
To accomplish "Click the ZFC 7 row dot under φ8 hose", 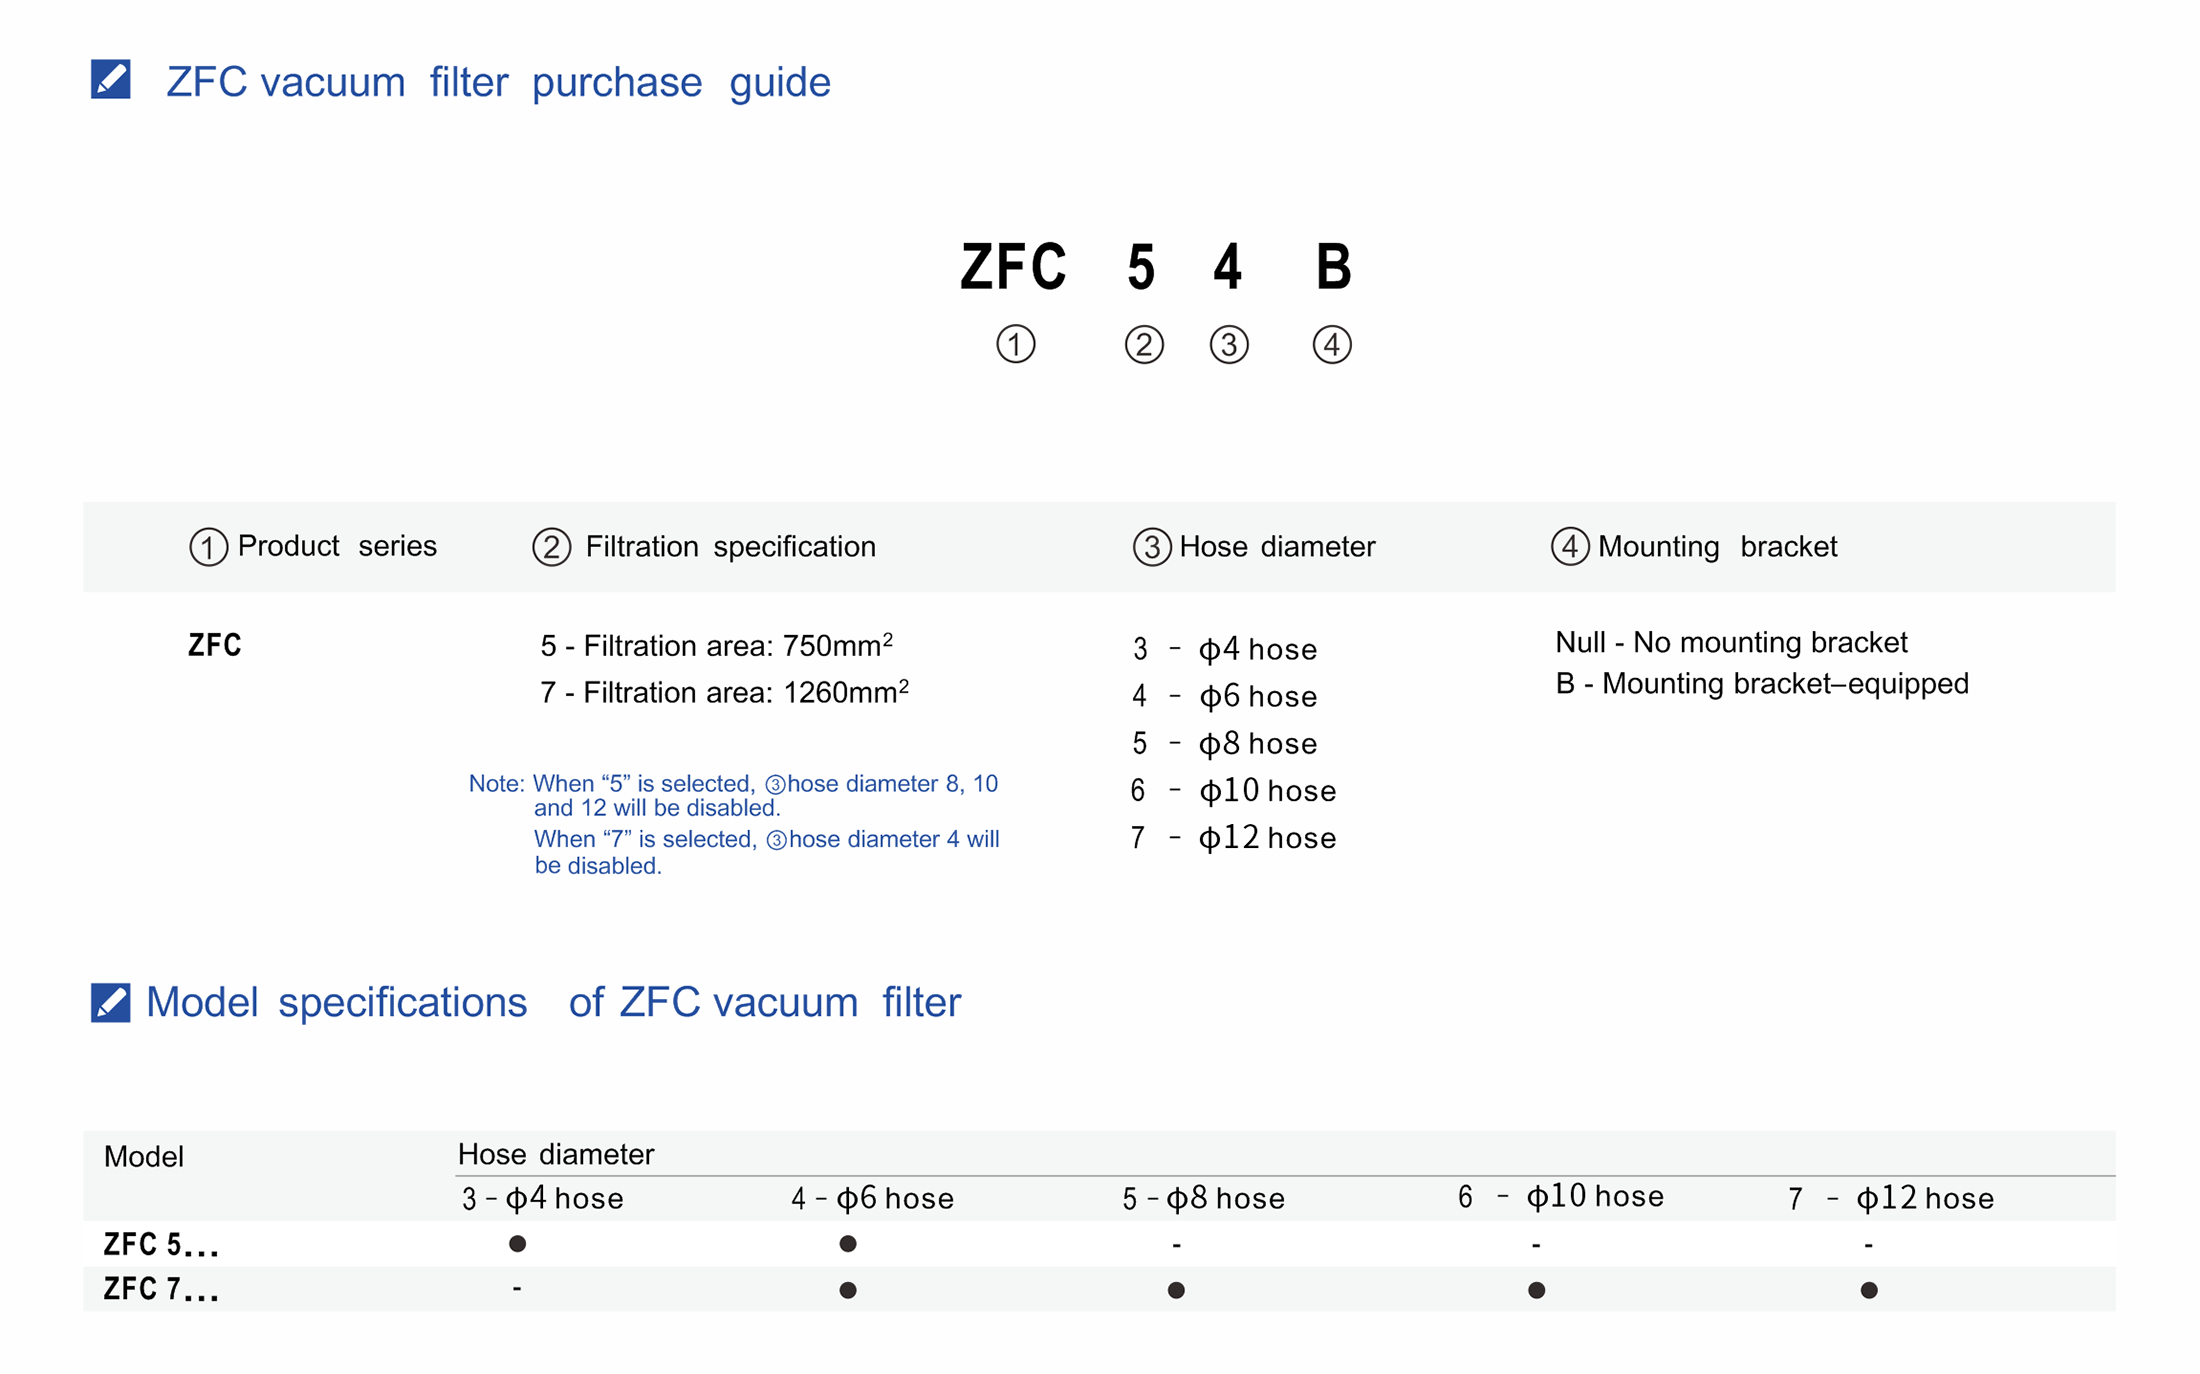I will 1176,1290.
